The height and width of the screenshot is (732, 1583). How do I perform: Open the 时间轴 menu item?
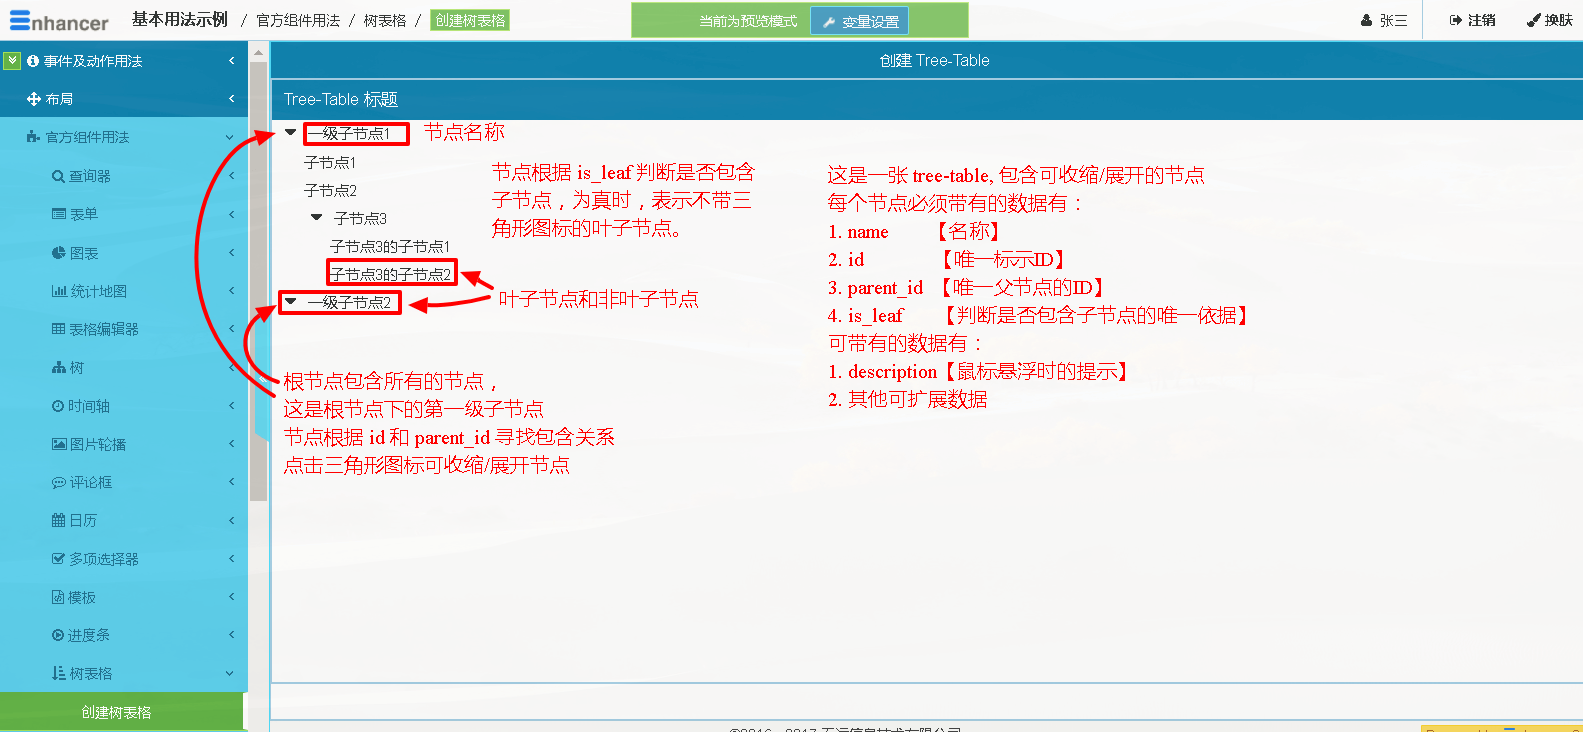[124, 406]
